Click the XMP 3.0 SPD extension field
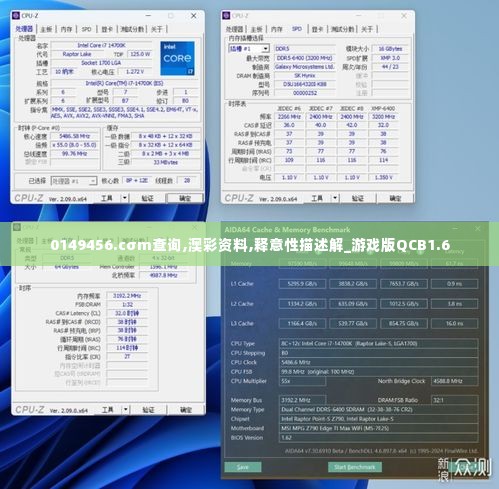499x489 pixels. (390, 58)
